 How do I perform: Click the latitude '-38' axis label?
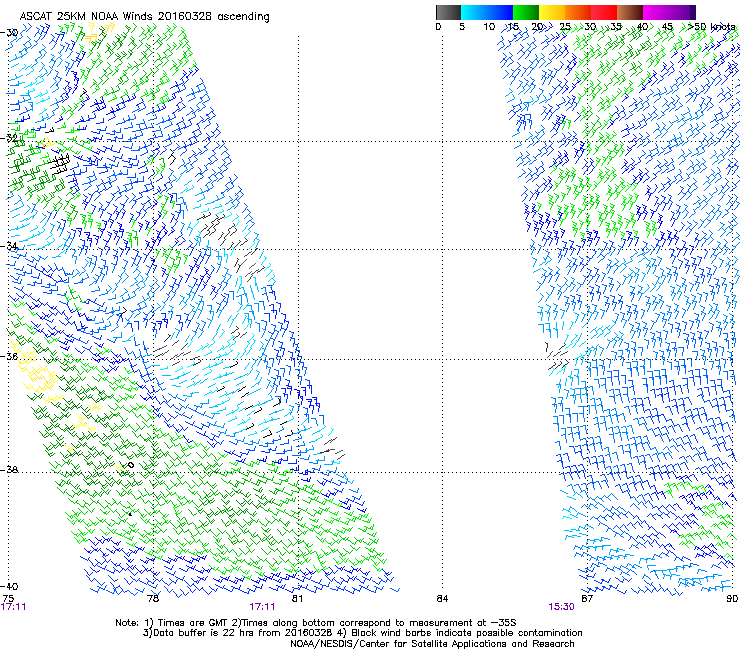tap(9, 470)
